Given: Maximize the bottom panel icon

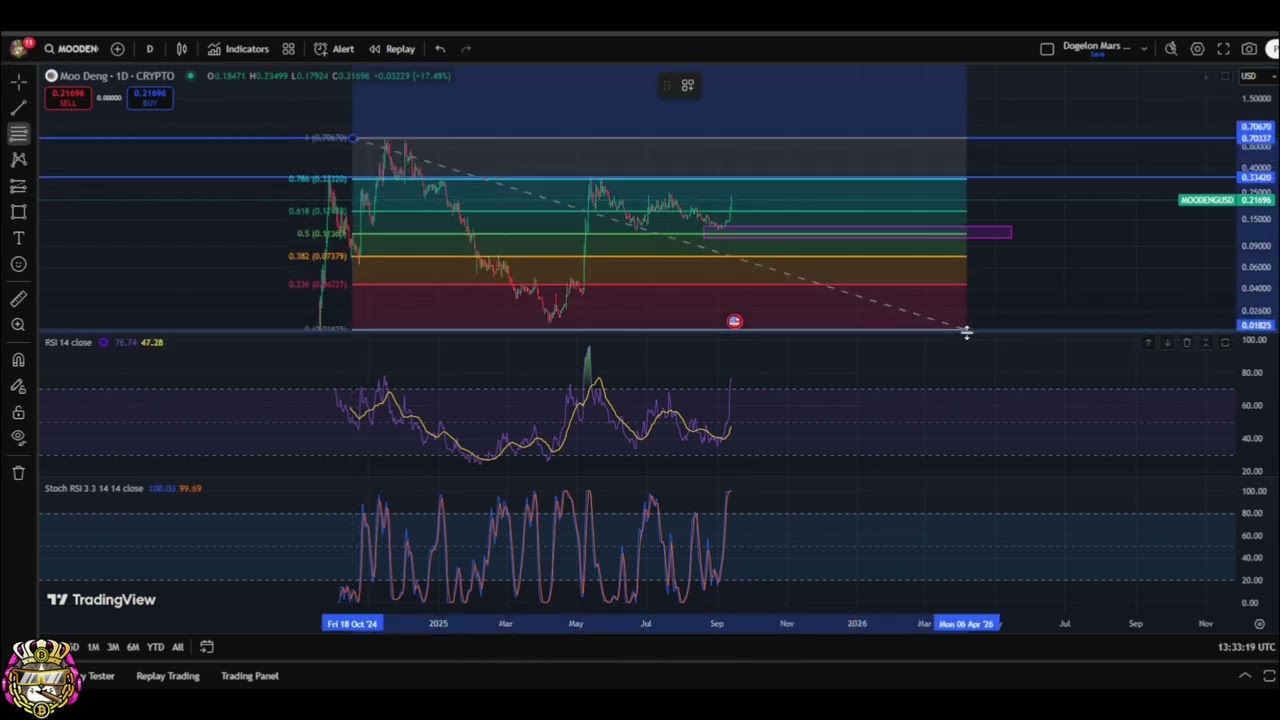Looking at the screenshot, I should click(1269, 676).
